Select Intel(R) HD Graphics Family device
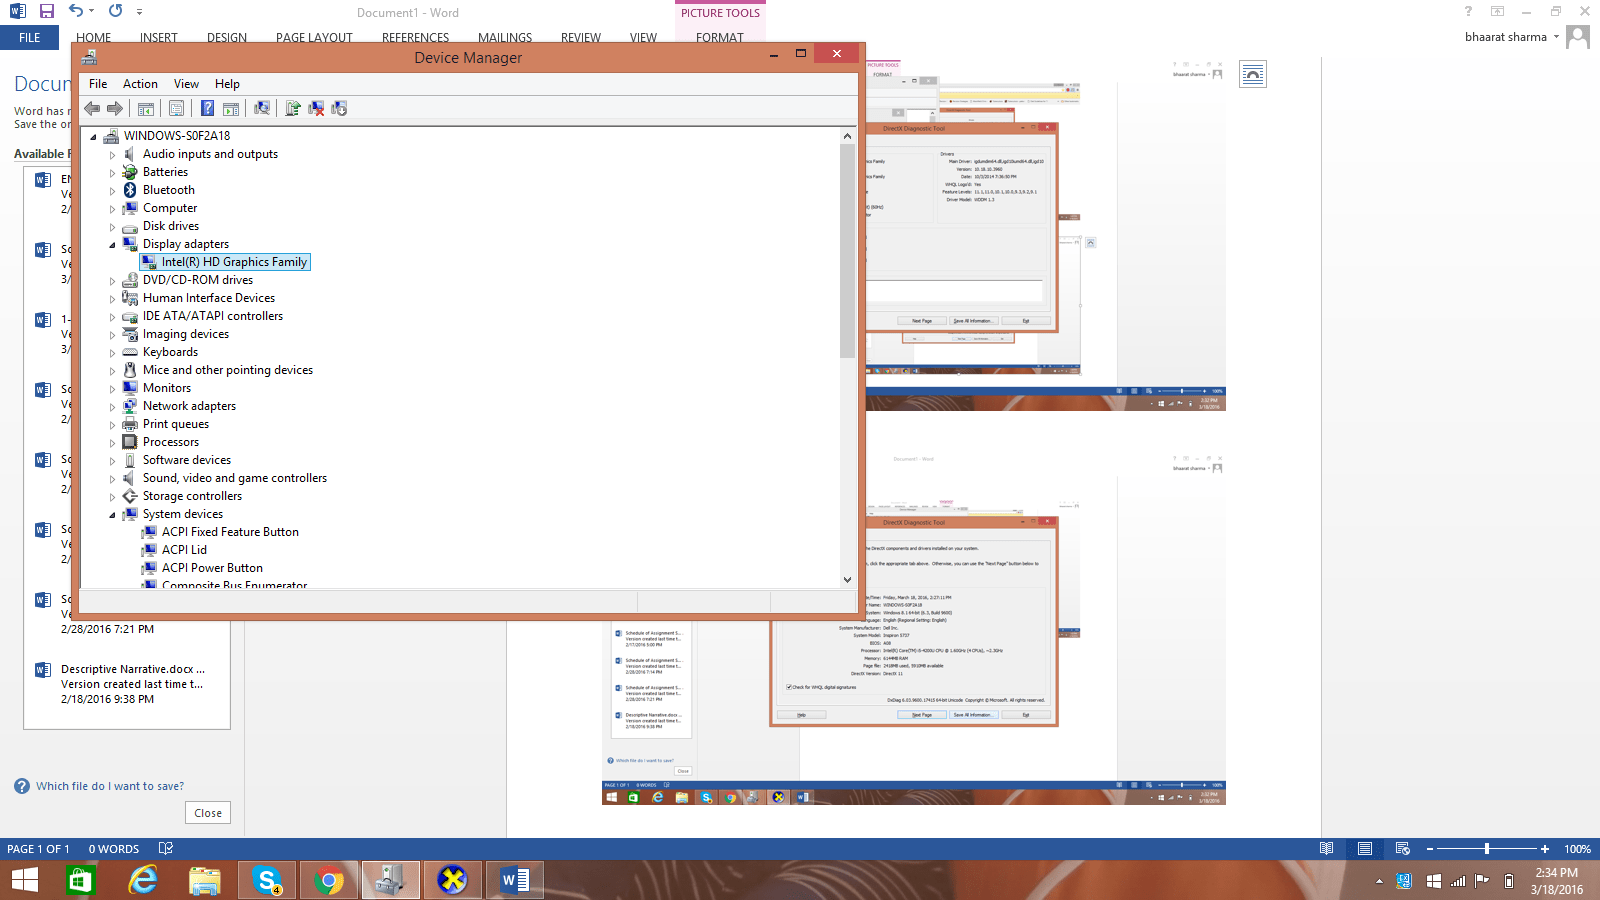Image resolution: width=1600 pixels, height=900 pixels. [234, 262]
